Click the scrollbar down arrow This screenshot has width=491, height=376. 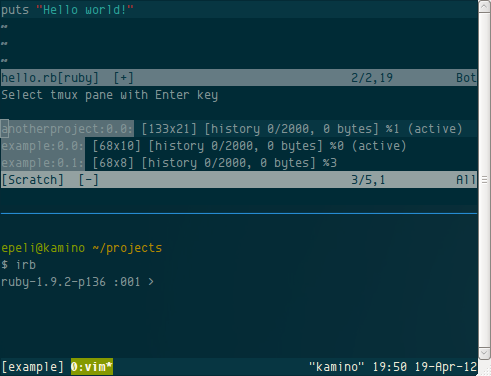pyautogui.click(x=484, y=353)
